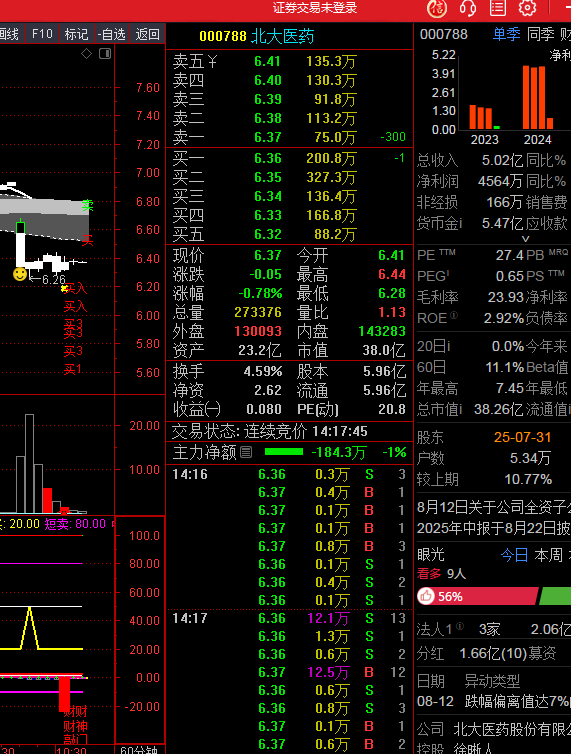The height and width of the screenshot is (754, 571).
Task: Click the 2023 profit bar chart group
Action: pyautogui.click(x=484, y=117)
